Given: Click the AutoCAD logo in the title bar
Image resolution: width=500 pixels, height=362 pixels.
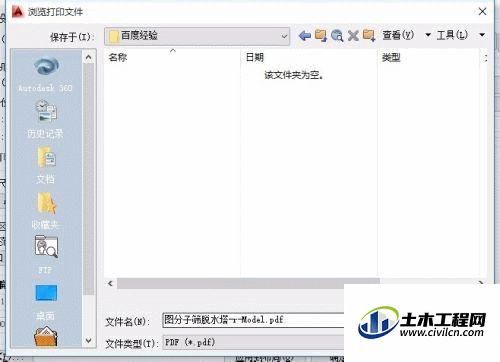Looking at the screenshot, I should click(18, 12).
